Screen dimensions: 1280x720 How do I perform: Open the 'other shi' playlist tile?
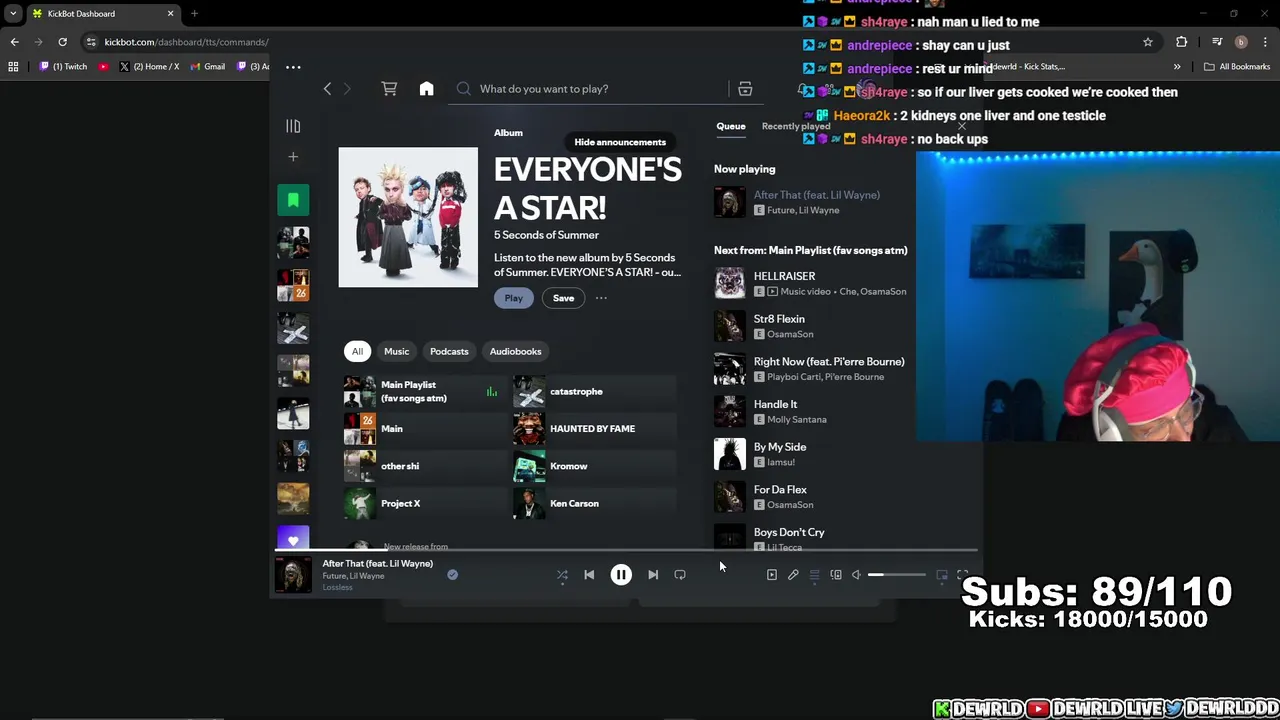click(423, 466)
